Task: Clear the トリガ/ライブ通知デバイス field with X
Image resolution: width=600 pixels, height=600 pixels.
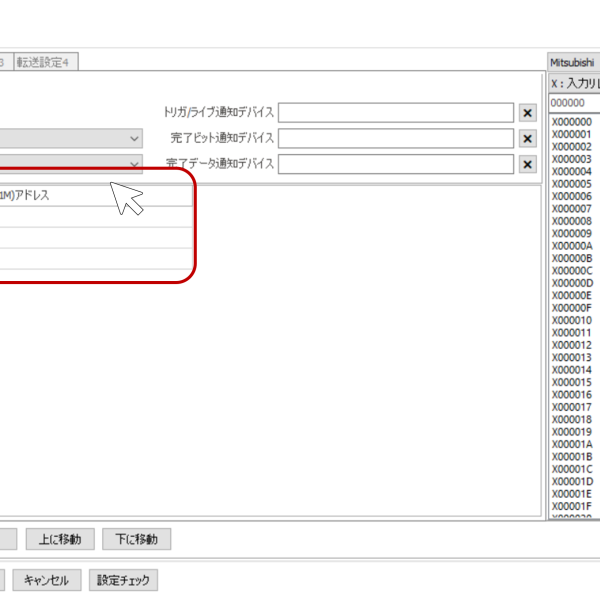Action: point(528,113)
